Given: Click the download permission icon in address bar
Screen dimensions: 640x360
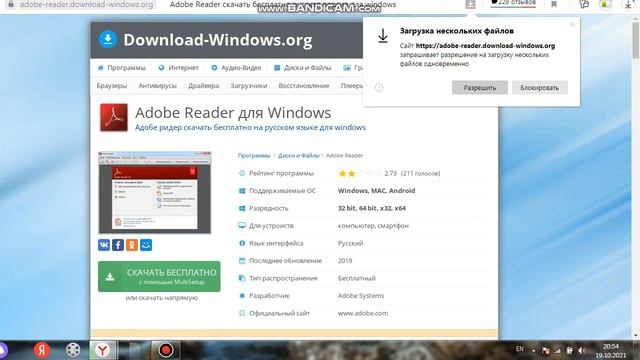Looking at the screenshot, I should coord(470,4).
